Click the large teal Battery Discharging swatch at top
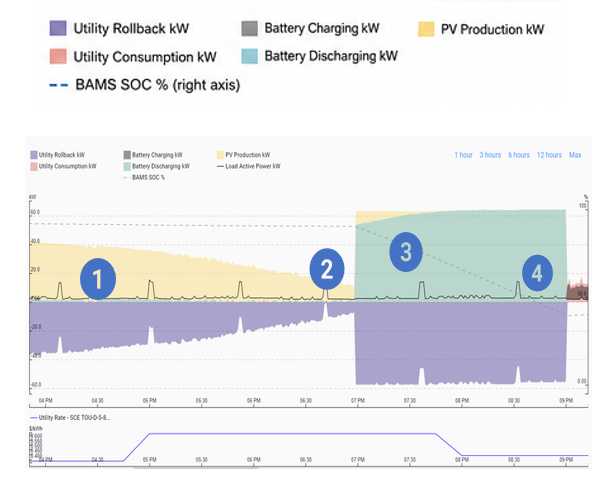 (x=249, y=56)
